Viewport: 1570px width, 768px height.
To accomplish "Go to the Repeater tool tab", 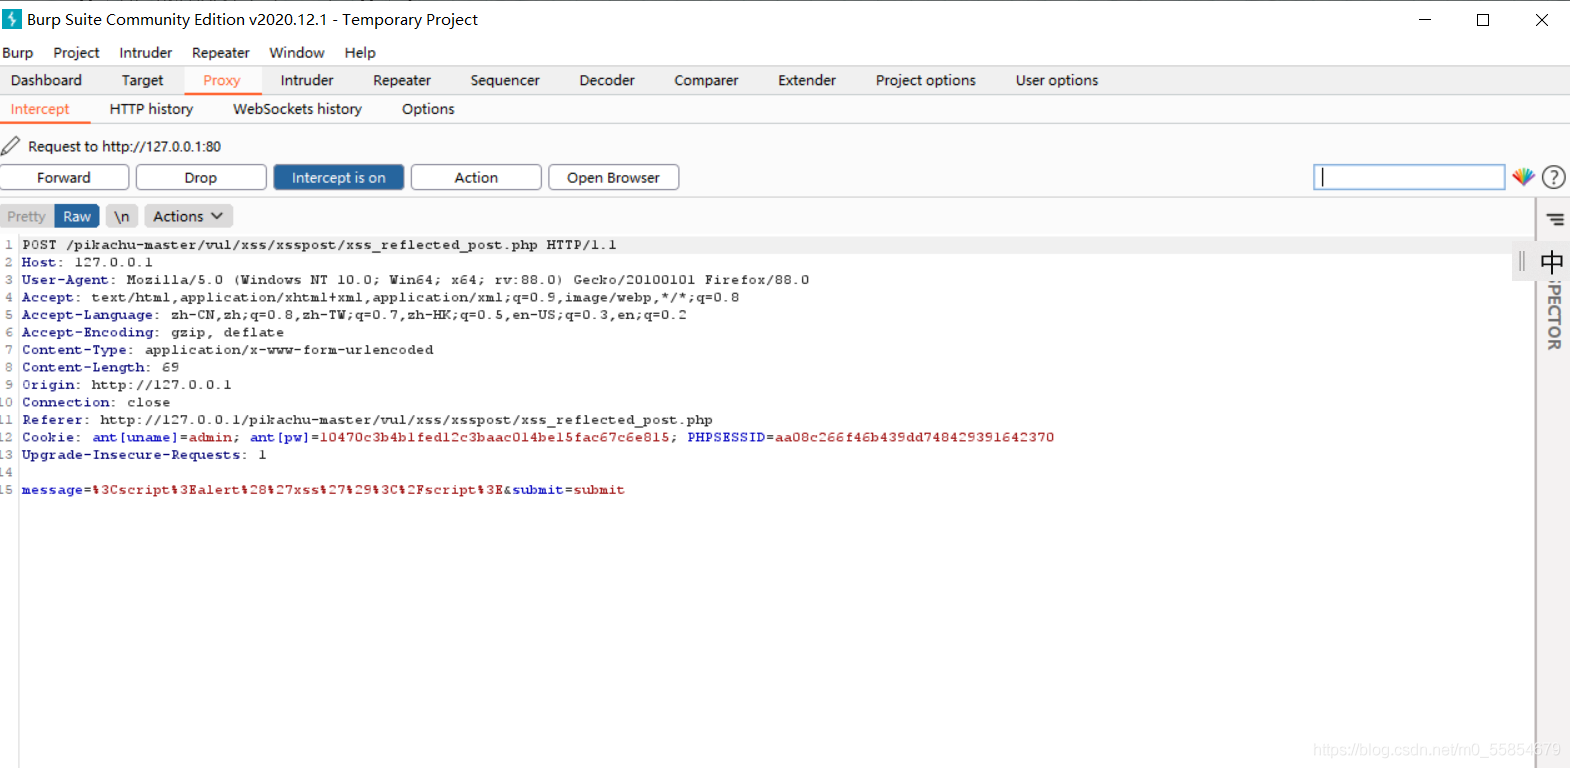I will point(402,80).
